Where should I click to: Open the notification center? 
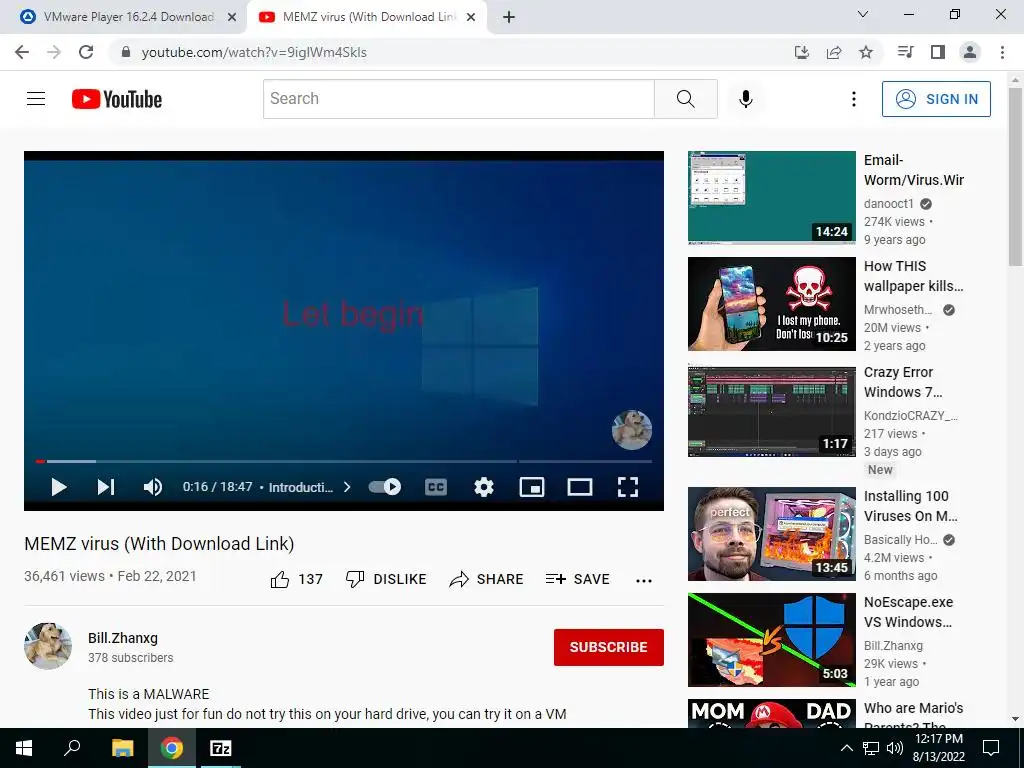[x=991, y=748]
